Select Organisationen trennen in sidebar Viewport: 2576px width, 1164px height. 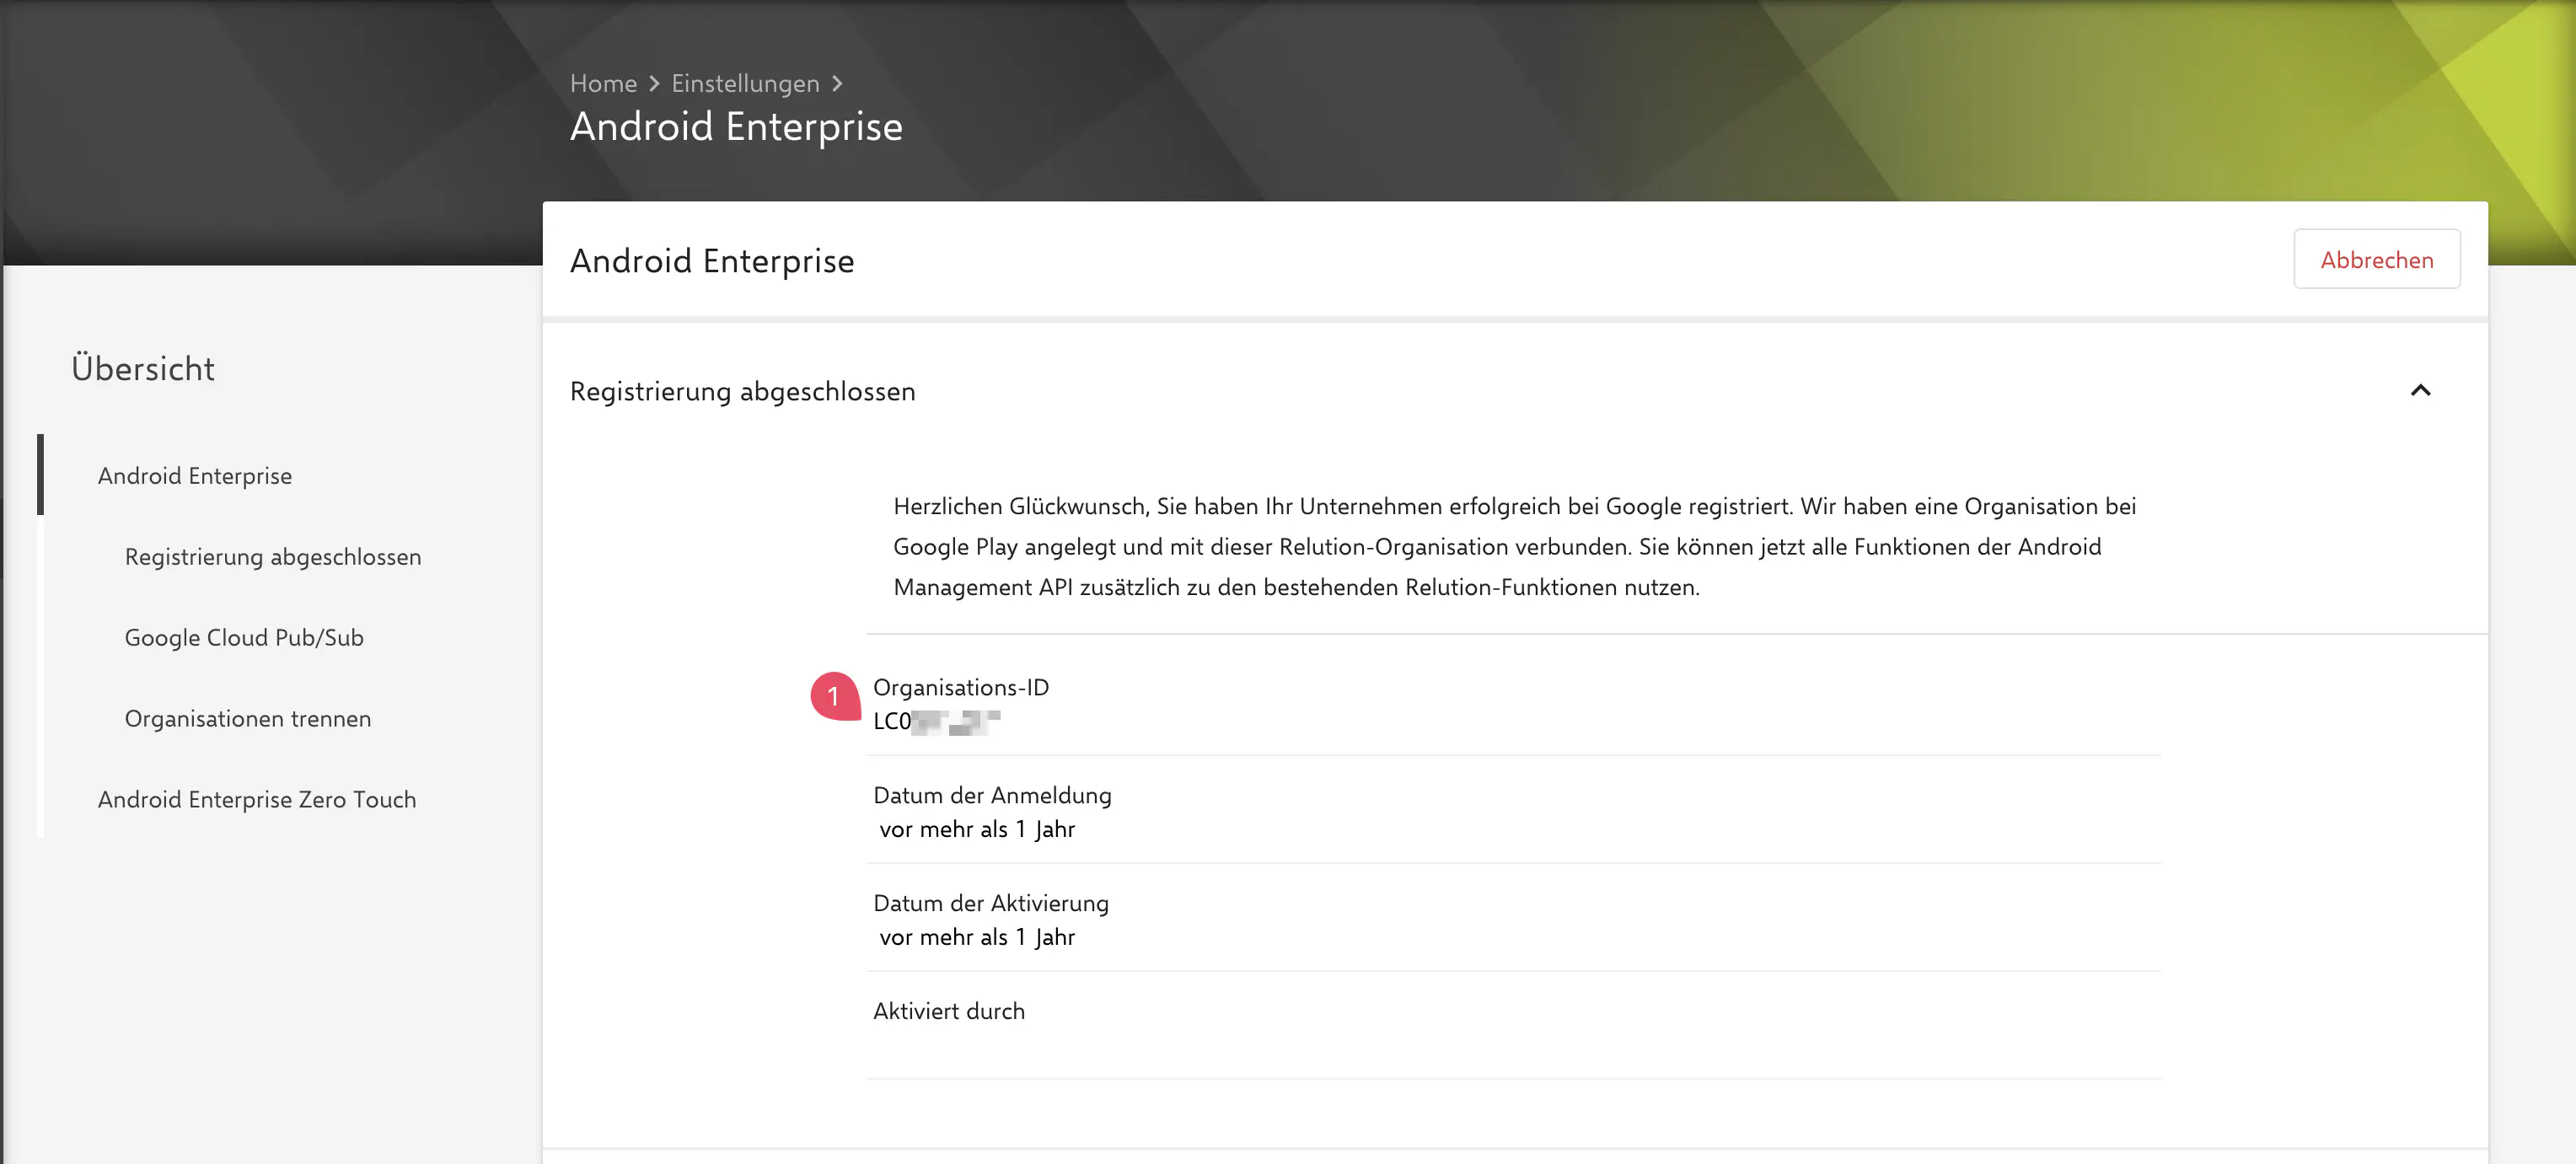click(x=247, y=718)
